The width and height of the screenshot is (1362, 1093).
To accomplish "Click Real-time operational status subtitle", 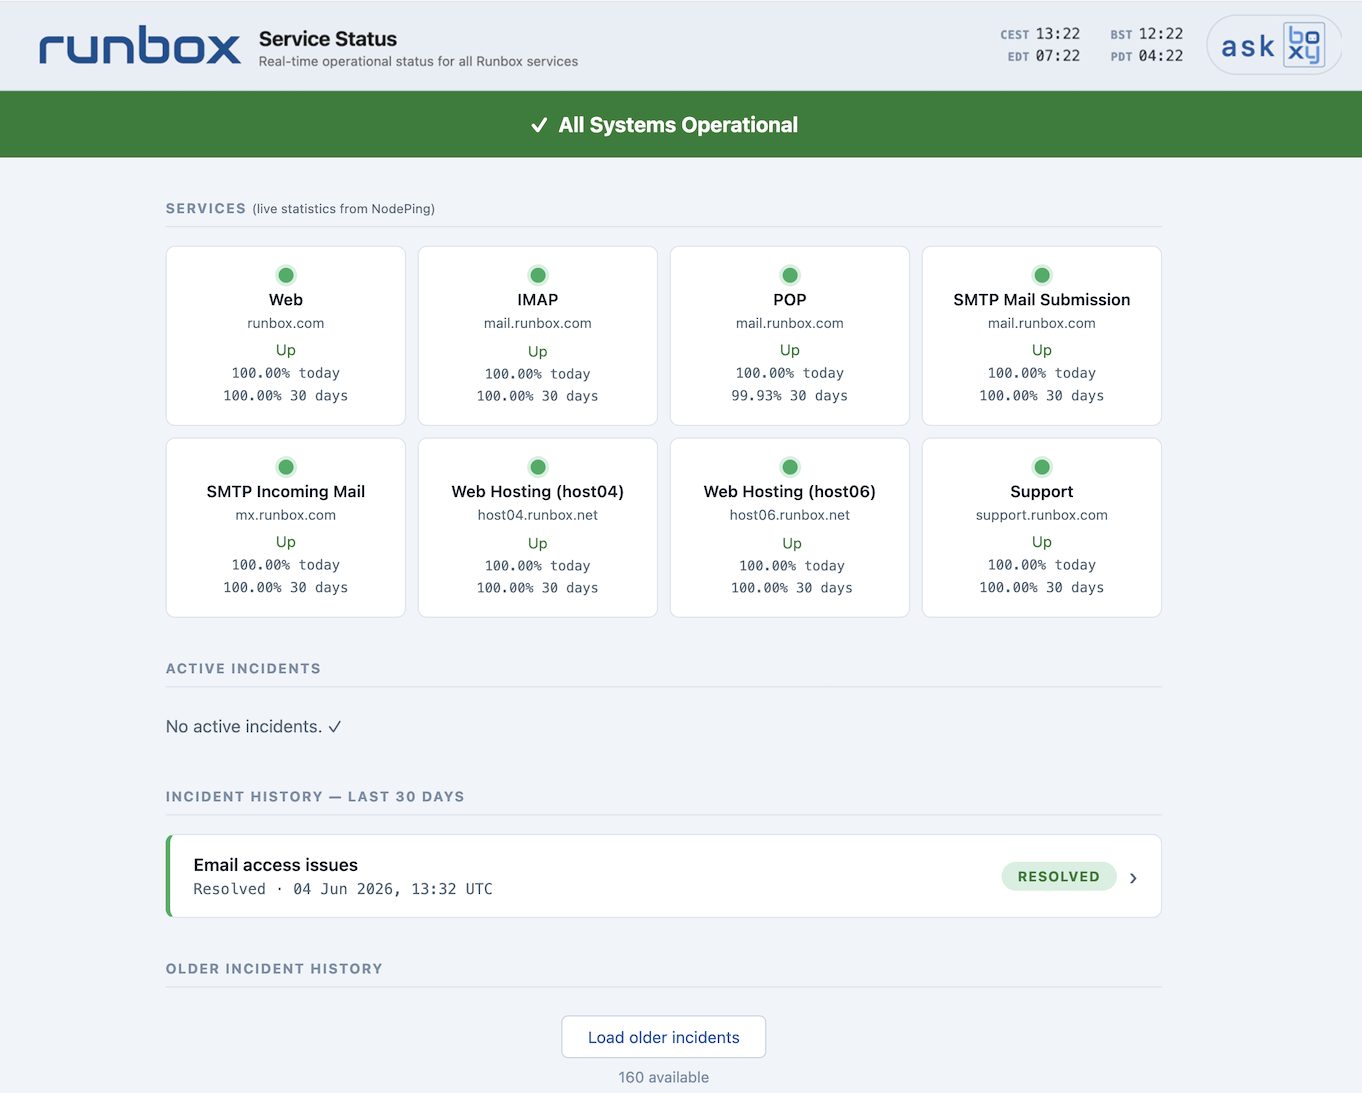I will point(418,62).
